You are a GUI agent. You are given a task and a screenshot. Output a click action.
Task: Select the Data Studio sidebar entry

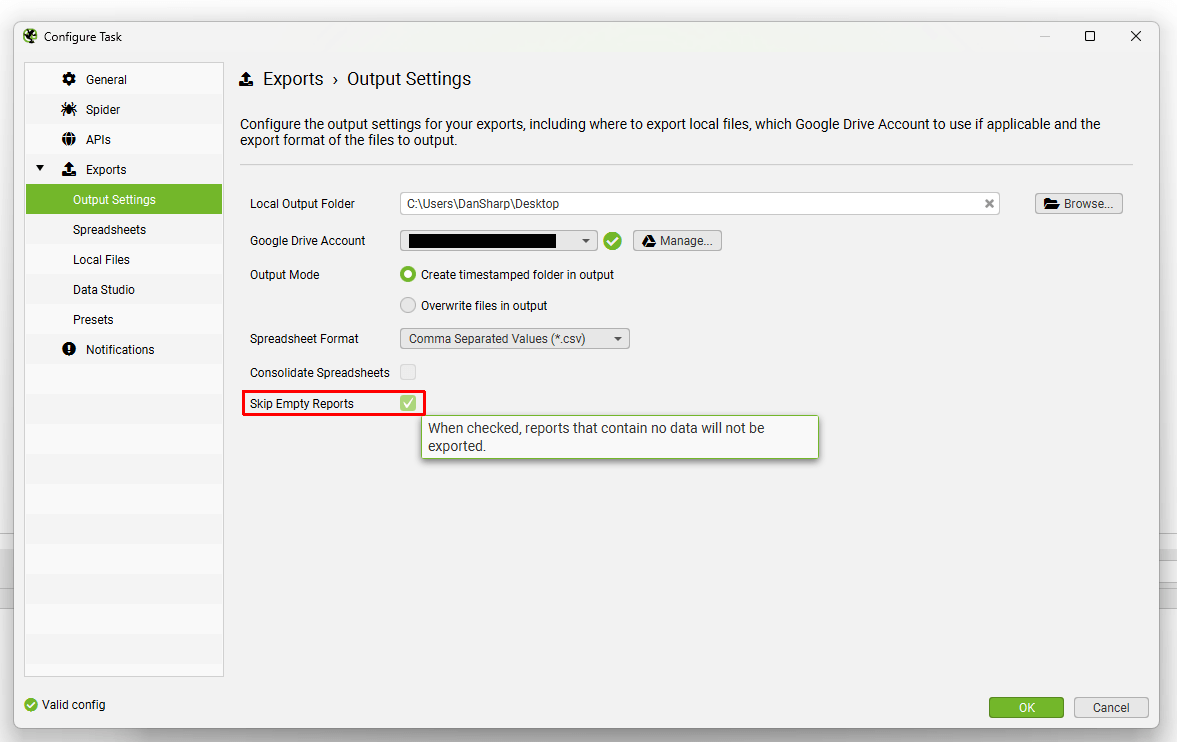[x=124, y=289]
